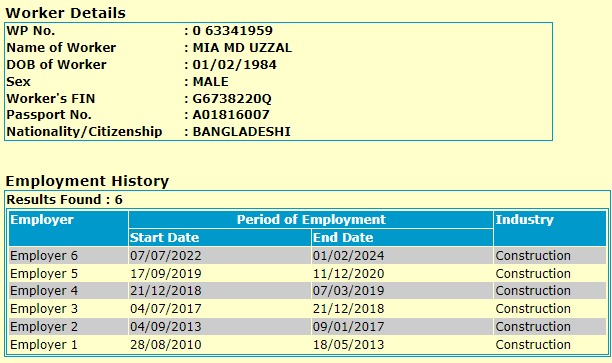Viewport: 612px width, 363px height.
Task: Click the Employment History heading
Action: click(87, 181)
